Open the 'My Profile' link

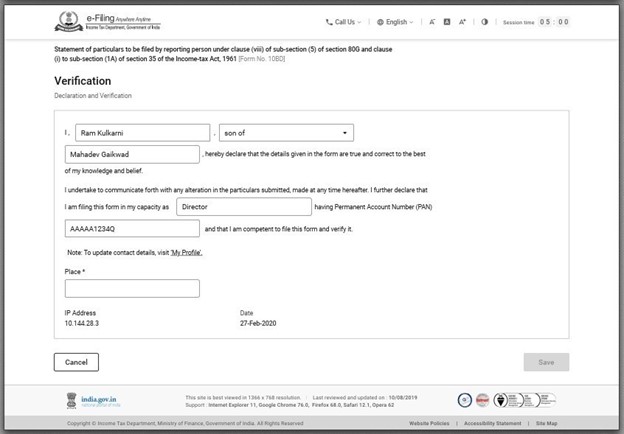tap(186, 252)
